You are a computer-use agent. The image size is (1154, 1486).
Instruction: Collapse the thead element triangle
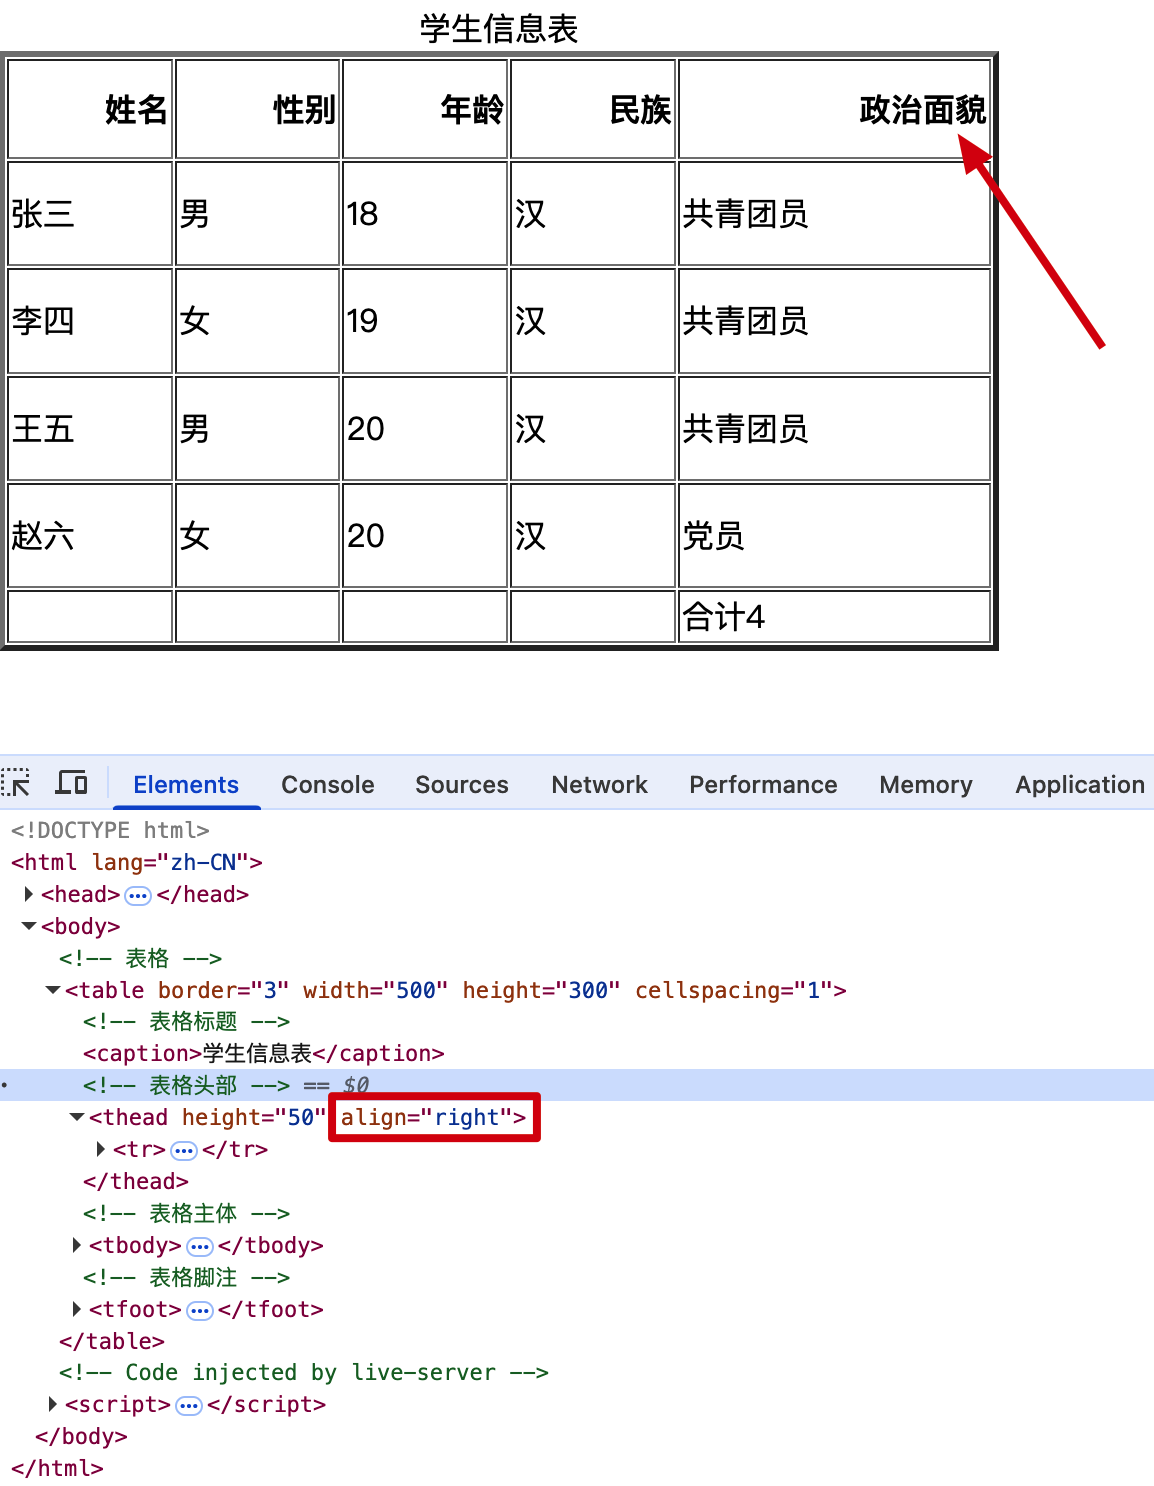[x=77, y=1117]
